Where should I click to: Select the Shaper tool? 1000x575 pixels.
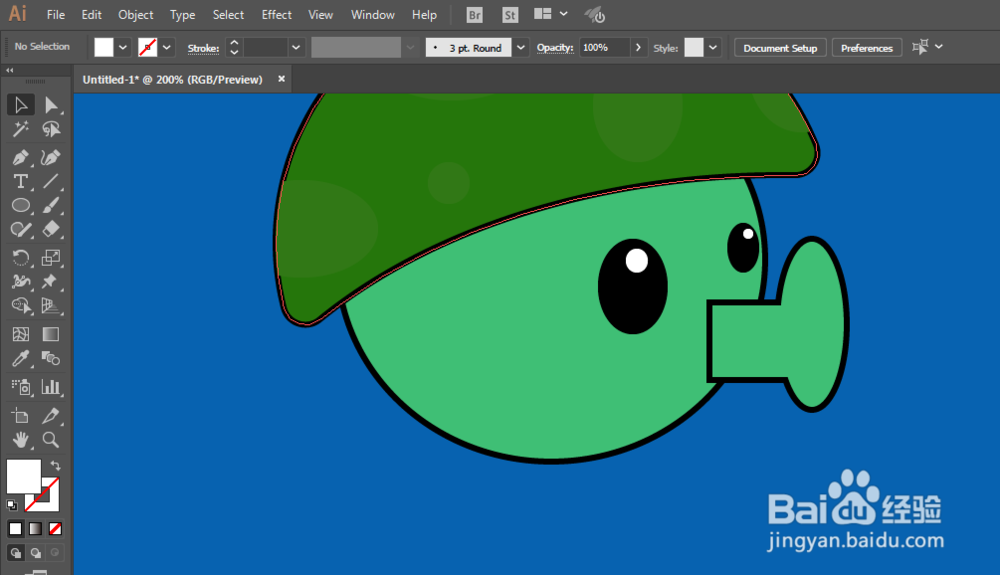[x=20, y=229]
